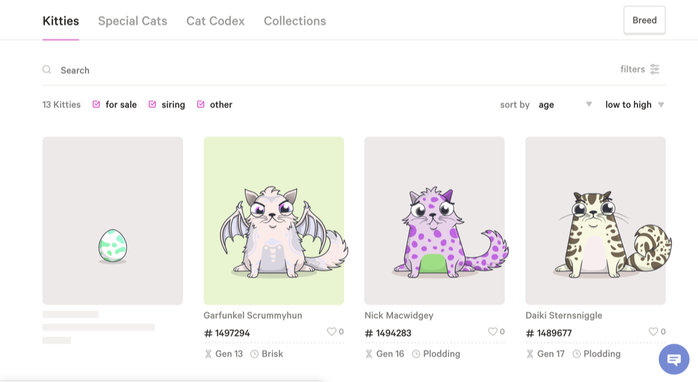Click Gen 13 DNA icon
This screenshot has height=382, width=698.
click(208, 354)
